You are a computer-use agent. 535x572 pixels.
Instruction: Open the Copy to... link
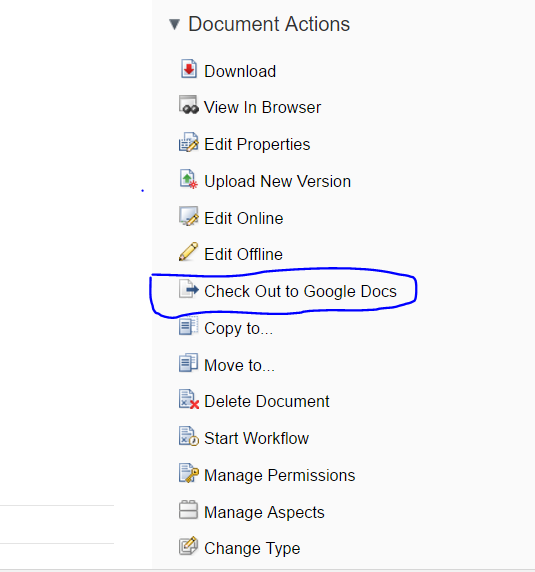[x=239, y=329]
